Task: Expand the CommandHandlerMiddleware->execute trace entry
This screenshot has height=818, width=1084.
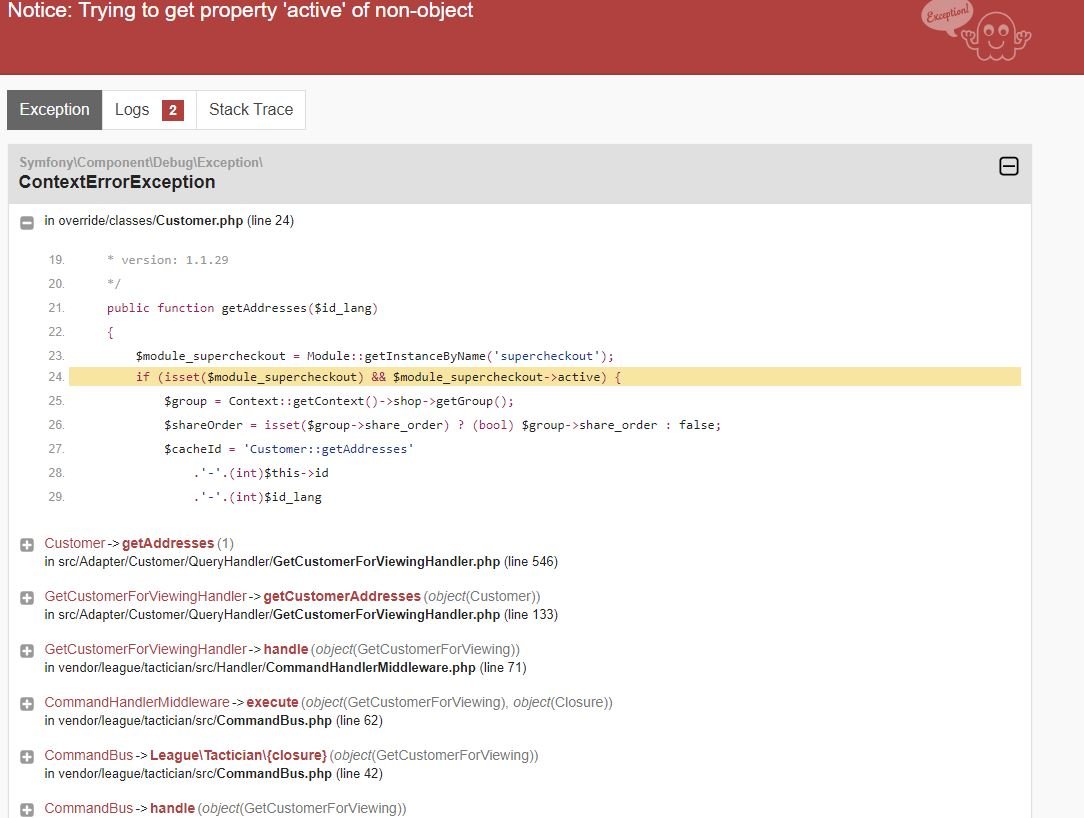Action: [x=27, y=704]
